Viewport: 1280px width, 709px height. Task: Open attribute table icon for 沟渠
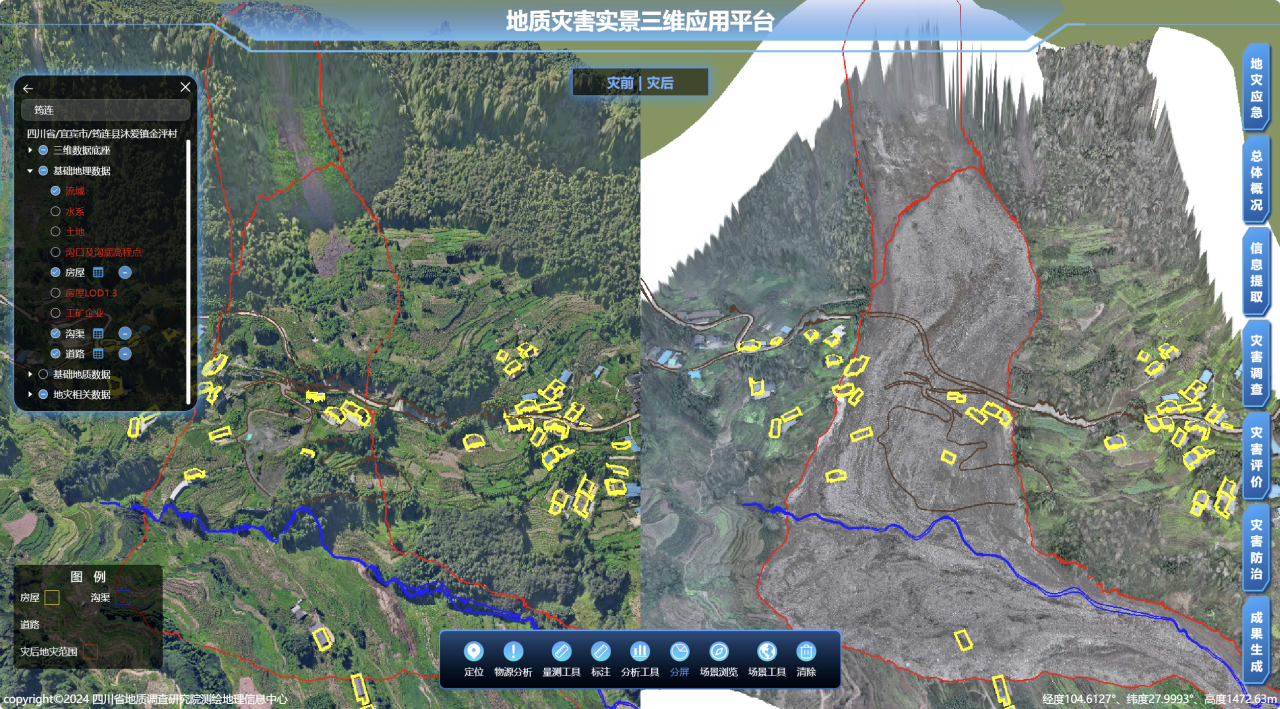pyautogui.click(x=99, y=333)
